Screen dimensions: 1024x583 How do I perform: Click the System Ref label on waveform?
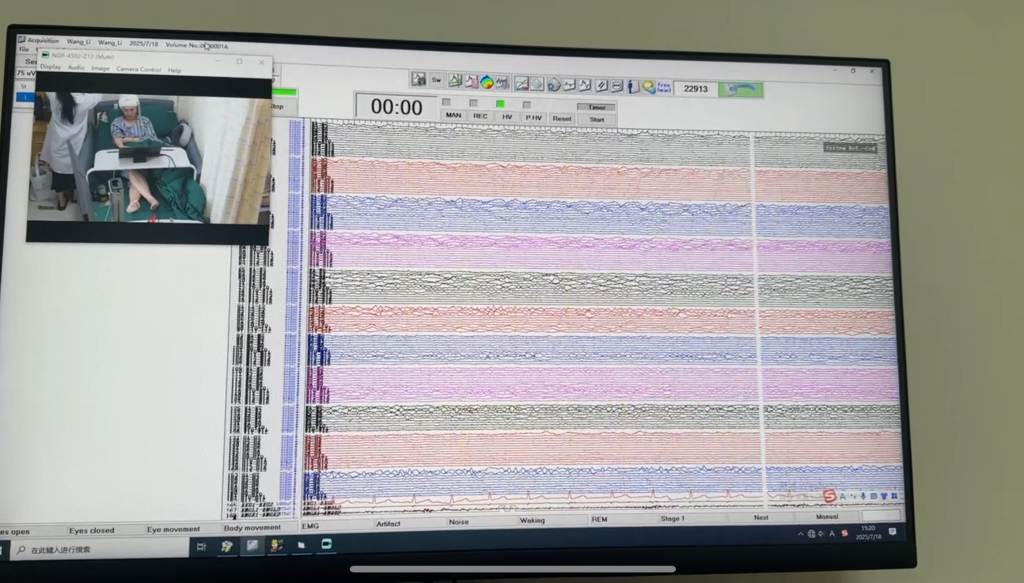pos(850,148)
